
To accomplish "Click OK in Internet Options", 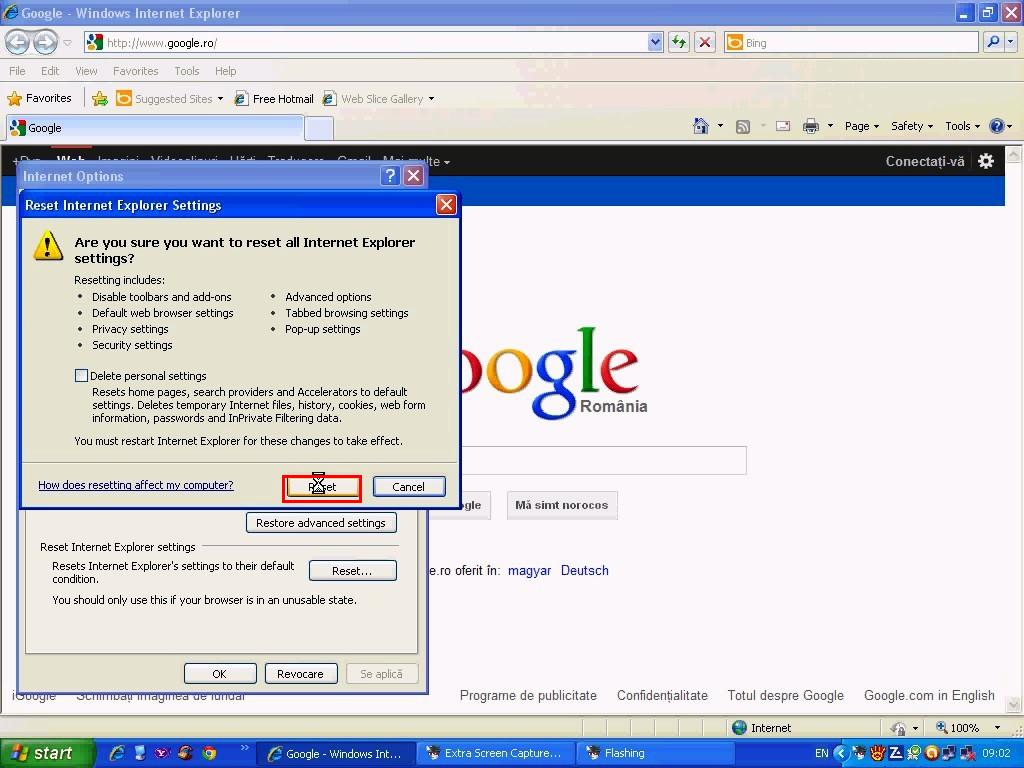I will click(x=220, y=674).
